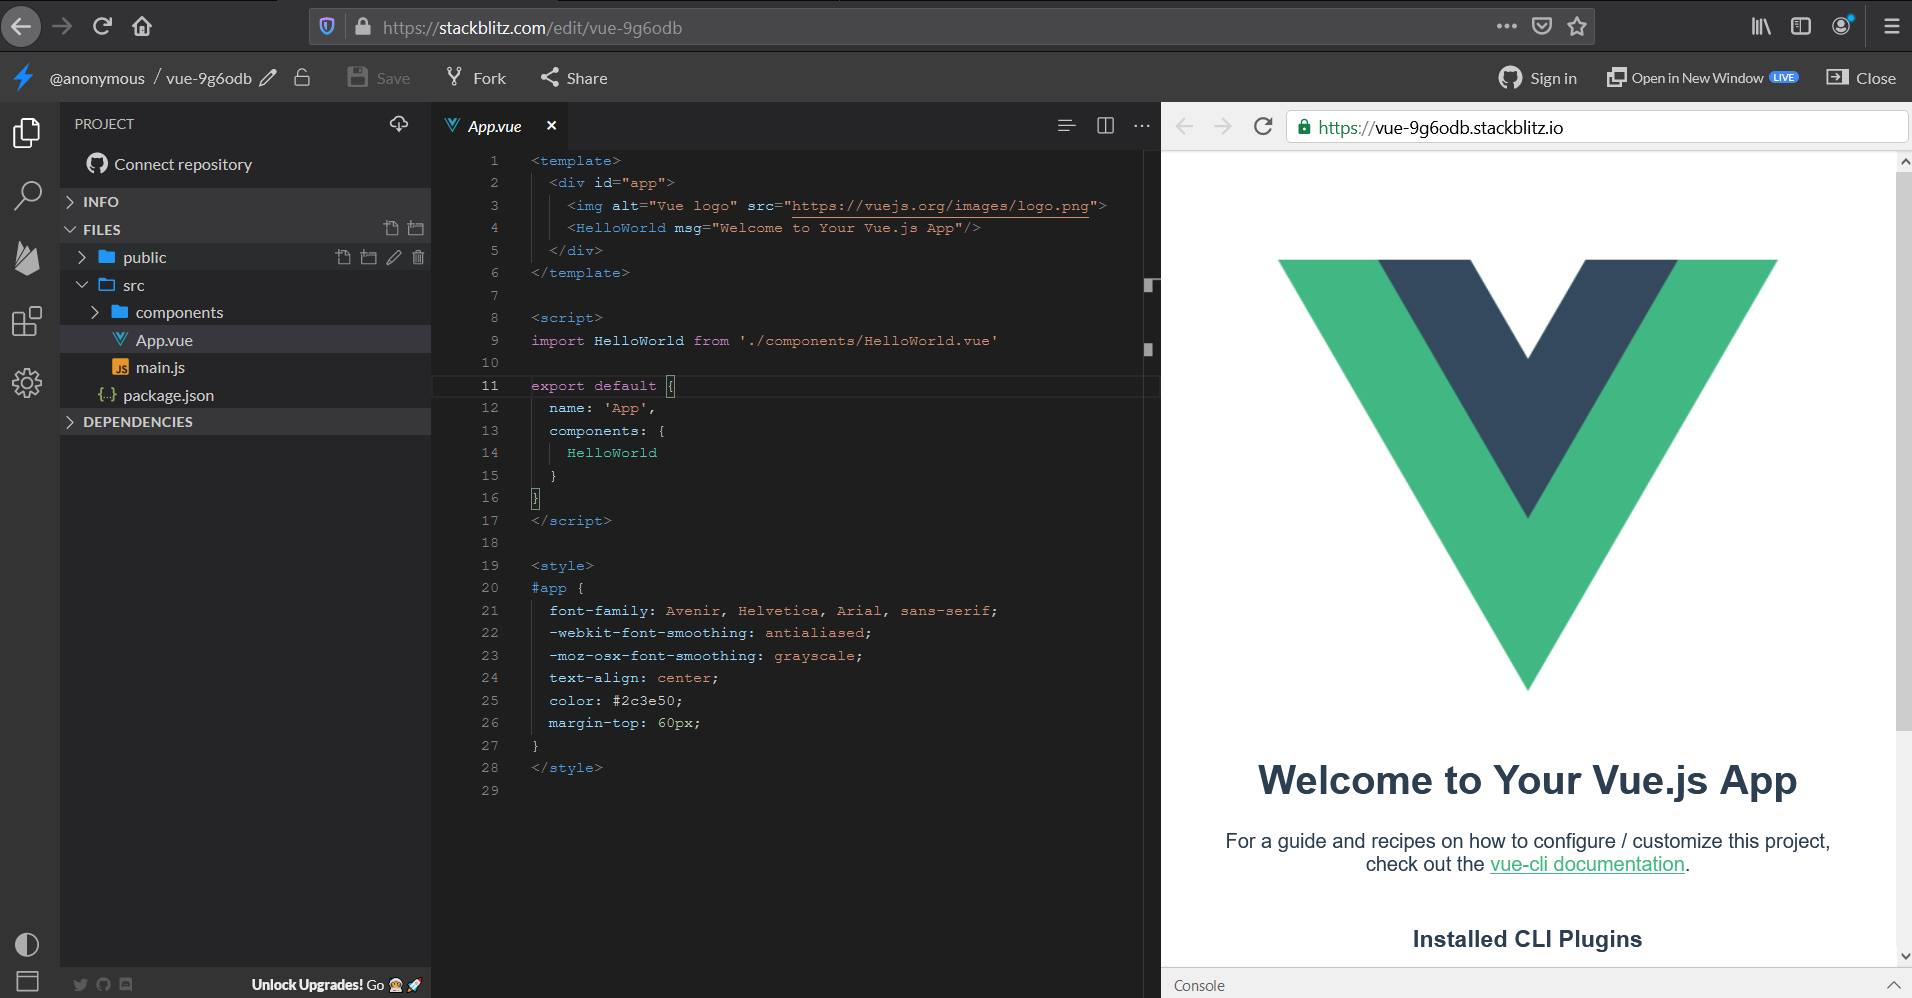Click the preview URL address field
This screenshot has height=998, width=1912.
(x=1596, y=127)
